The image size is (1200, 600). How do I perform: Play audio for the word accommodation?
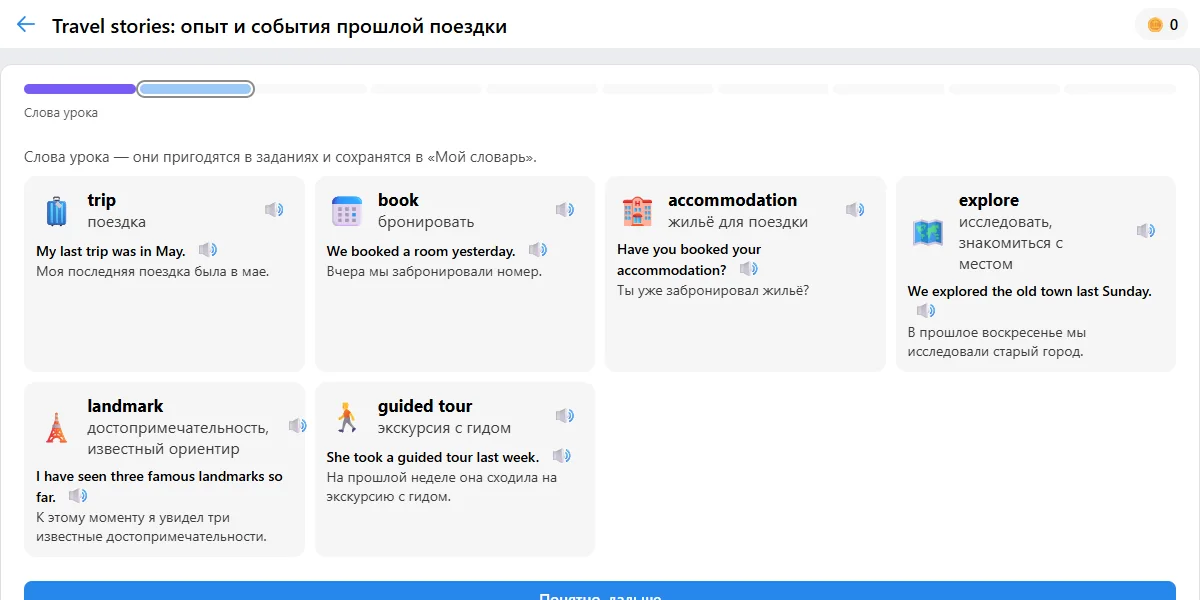coord(855,210)
